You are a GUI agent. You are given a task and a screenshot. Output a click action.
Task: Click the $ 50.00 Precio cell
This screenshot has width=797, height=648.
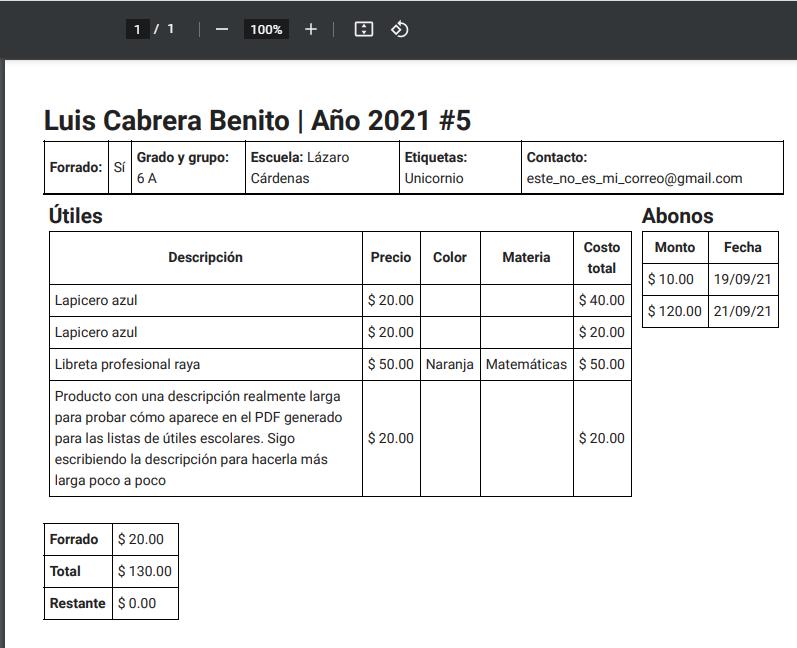tap(391, 364)
